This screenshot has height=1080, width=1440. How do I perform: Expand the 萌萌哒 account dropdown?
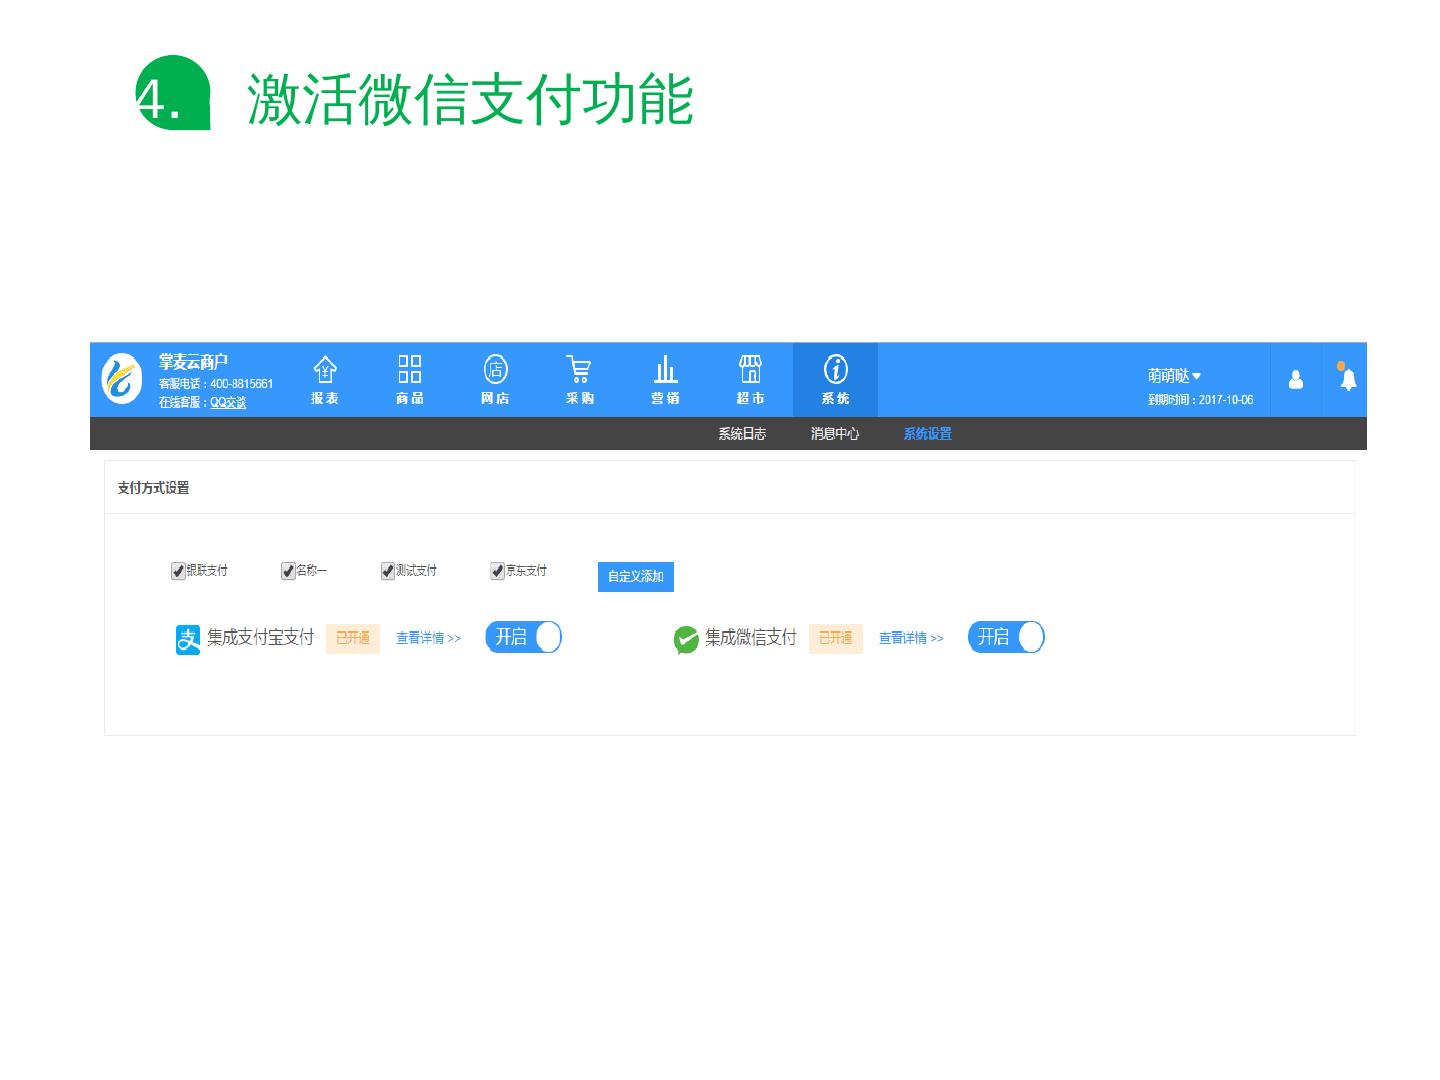point(1175,376)
